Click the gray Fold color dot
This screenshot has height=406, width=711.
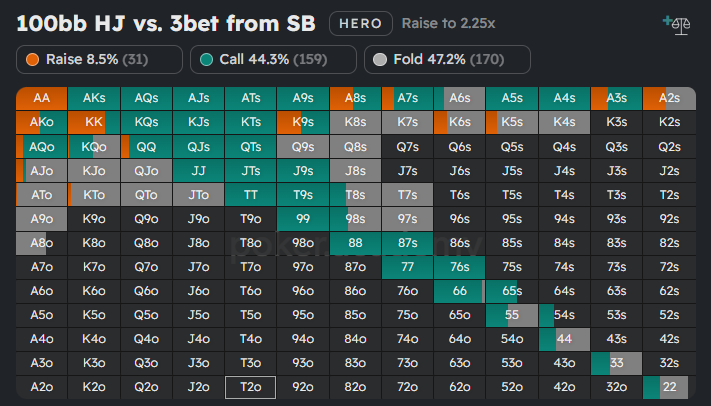pos(380,60)
